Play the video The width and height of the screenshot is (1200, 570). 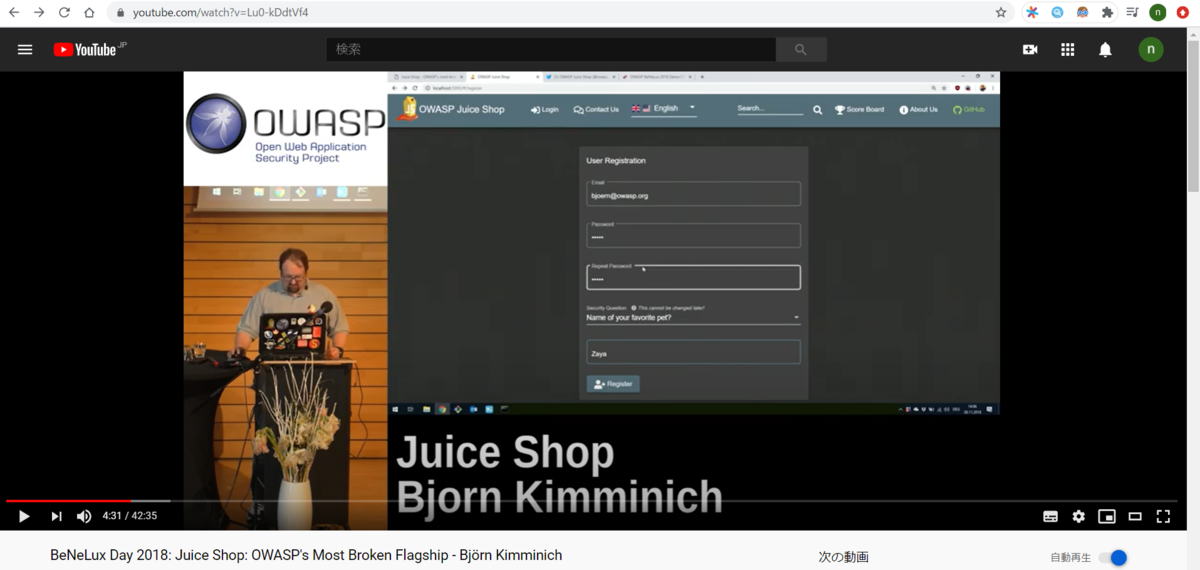tap(24, 516)
